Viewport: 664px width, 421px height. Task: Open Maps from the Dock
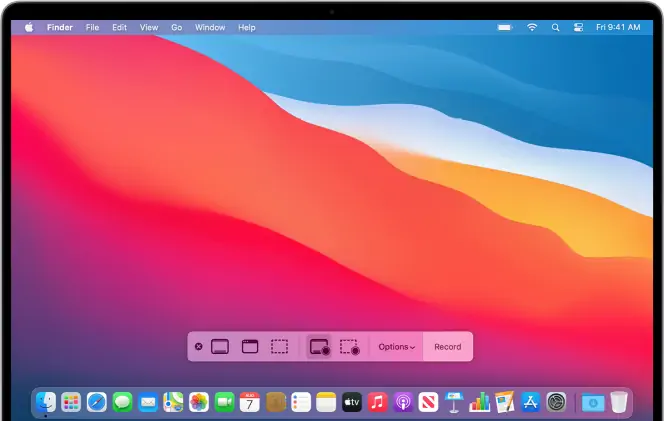coord(173,402)
